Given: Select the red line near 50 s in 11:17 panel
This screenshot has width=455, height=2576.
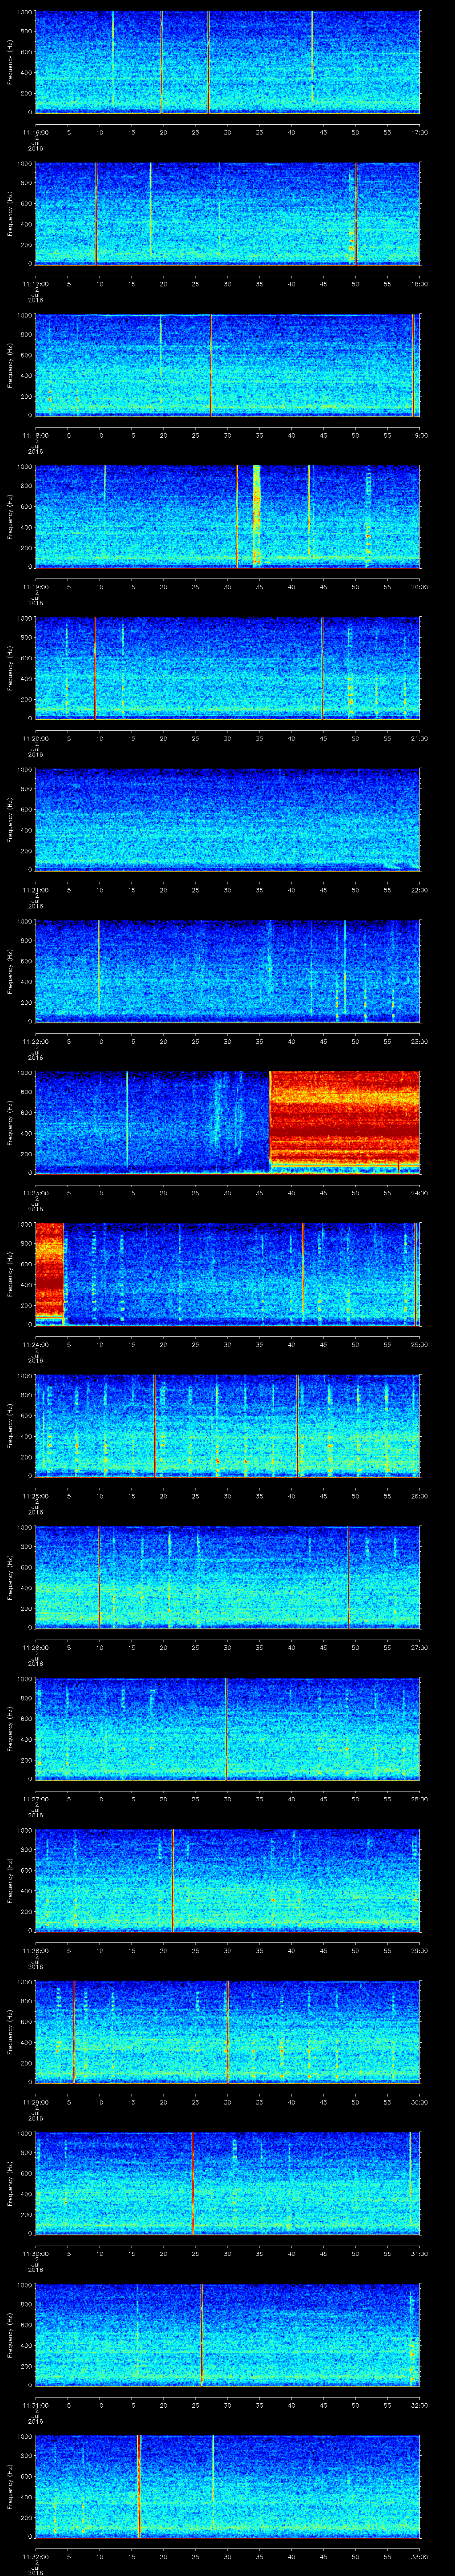Looking at the screenshot, I should click(356, 214).
